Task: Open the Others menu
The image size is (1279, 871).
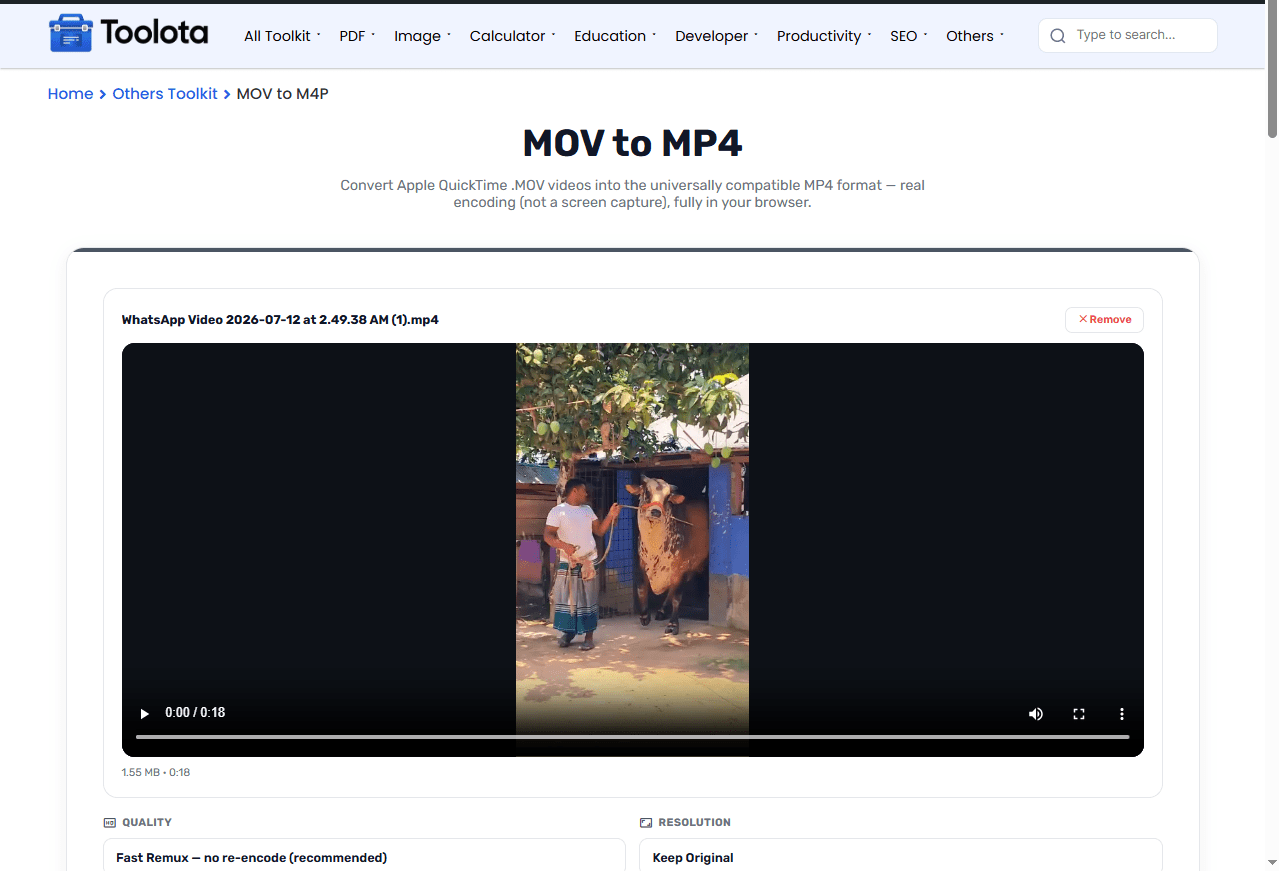Action: coord(975,36)
